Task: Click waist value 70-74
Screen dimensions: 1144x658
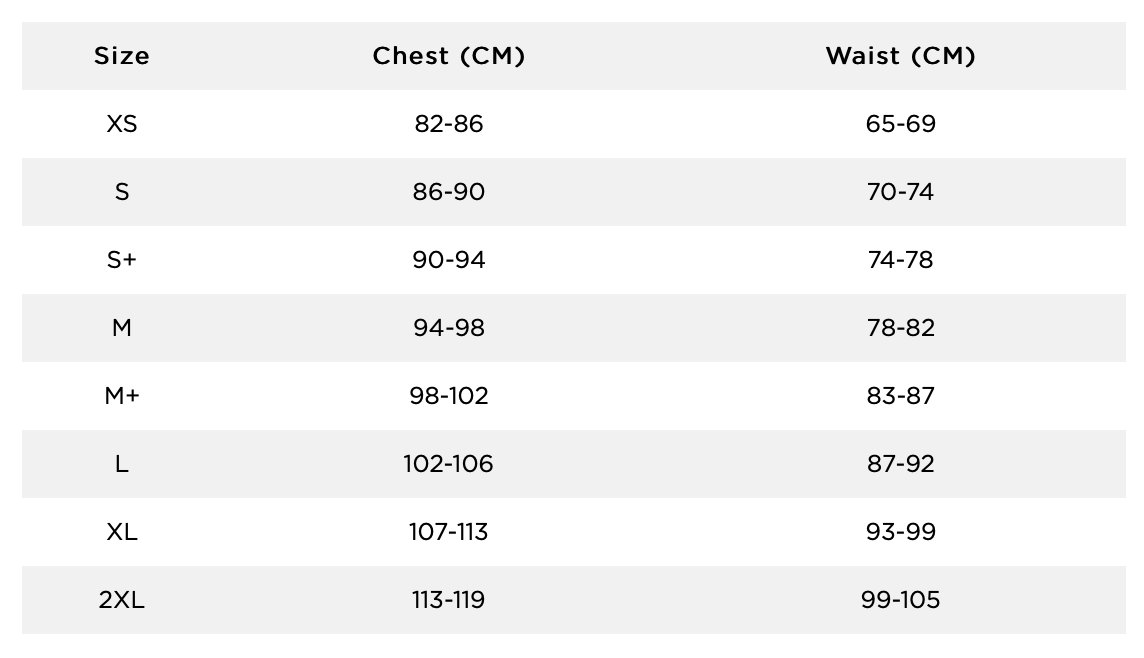Action: [x=900, y=192]
